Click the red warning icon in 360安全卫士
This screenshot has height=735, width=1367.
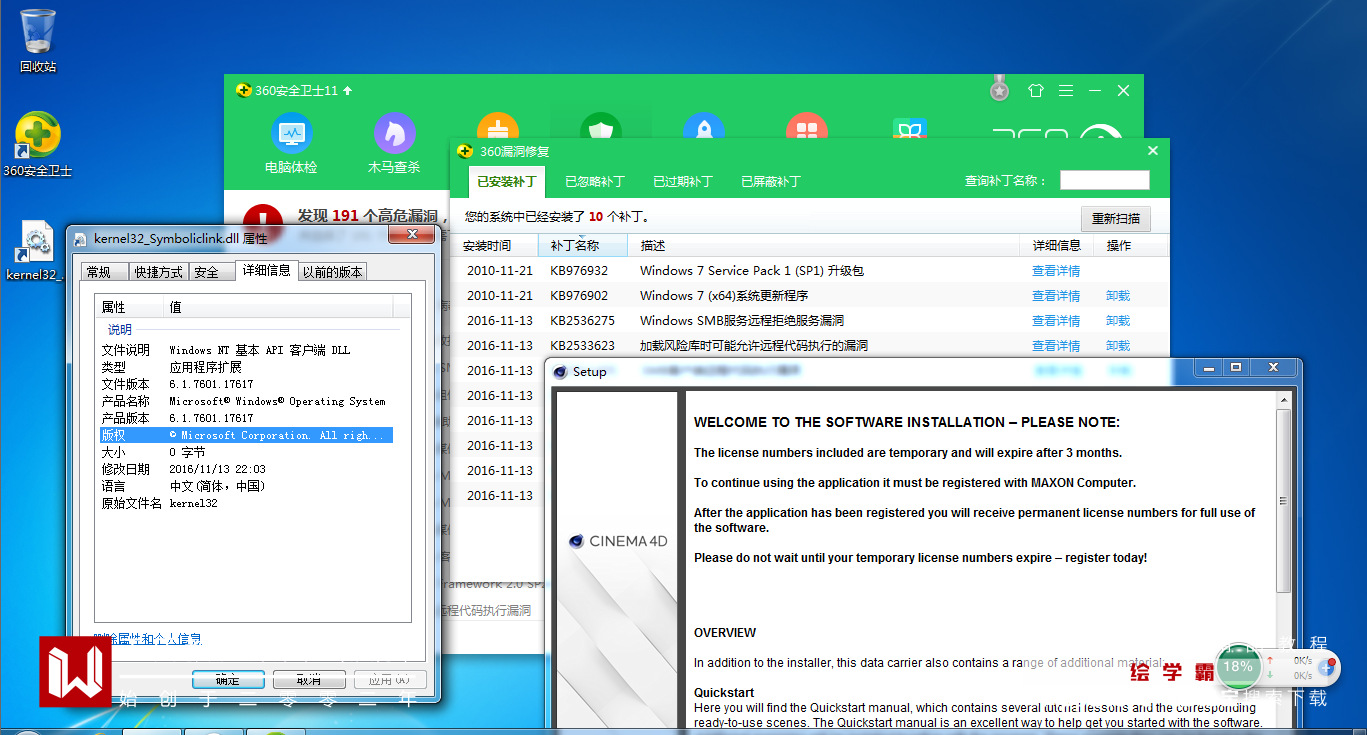tap(263, 222)
